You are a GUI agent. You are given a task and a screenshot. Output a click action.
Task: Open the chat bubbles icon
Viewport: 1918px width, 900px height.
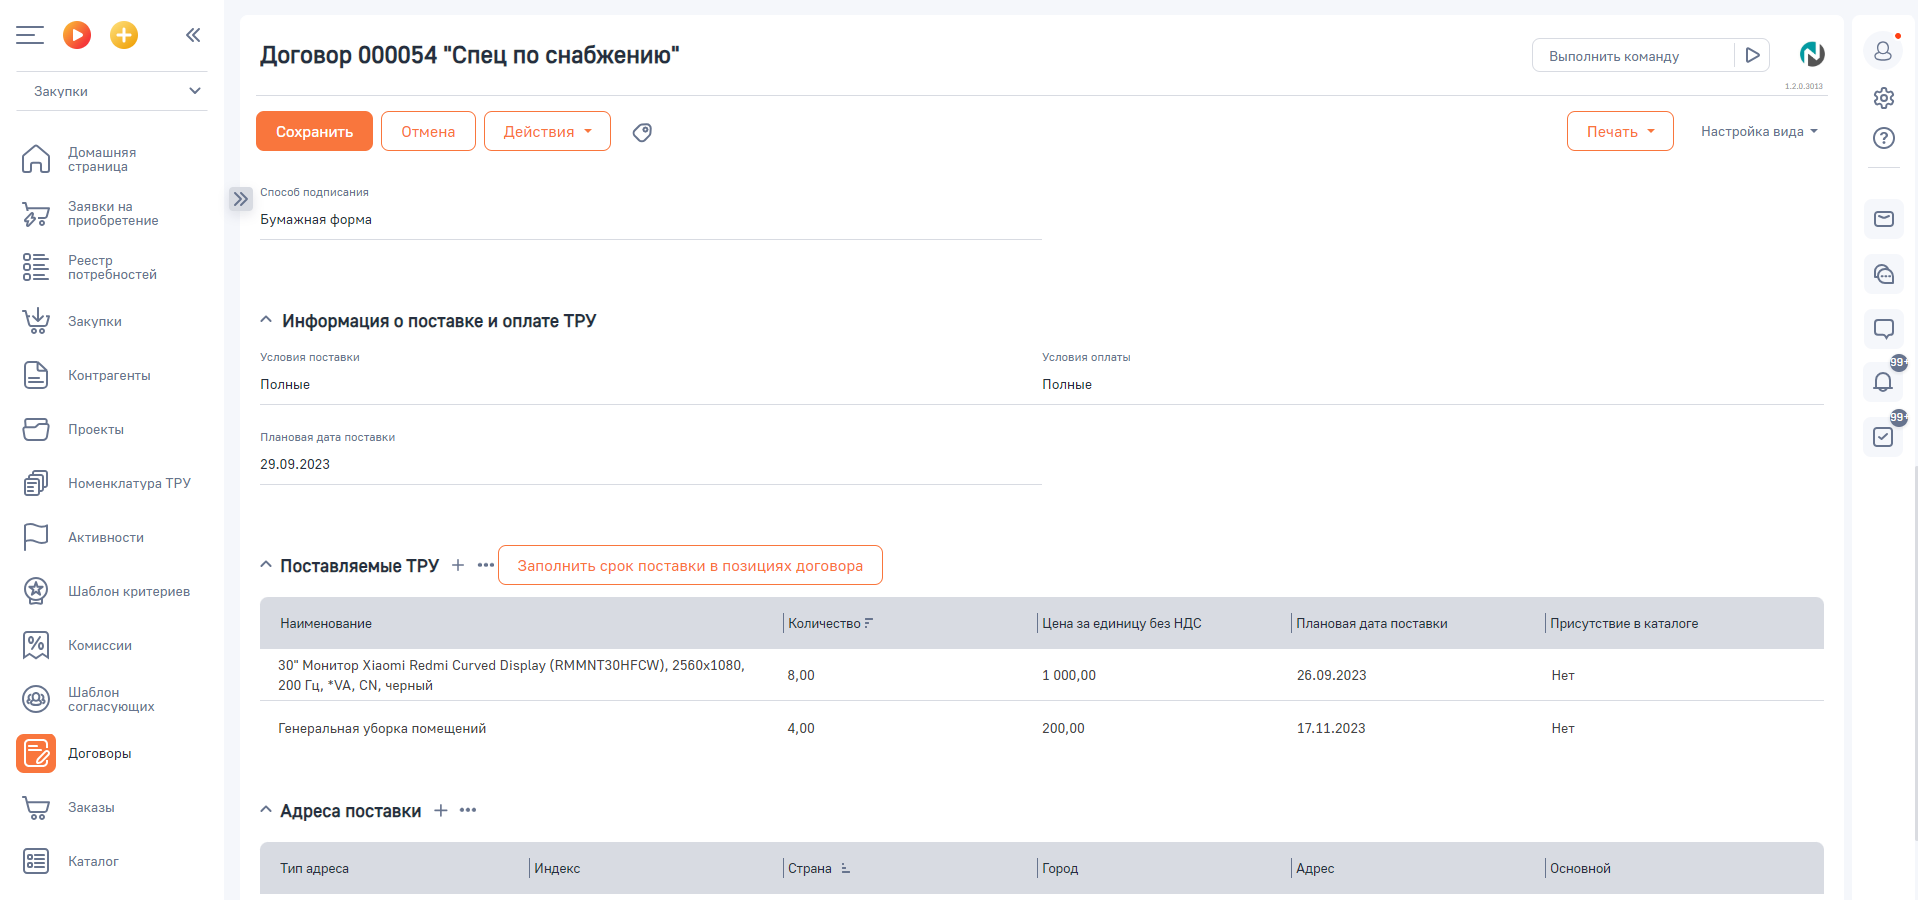point(1884,274)
